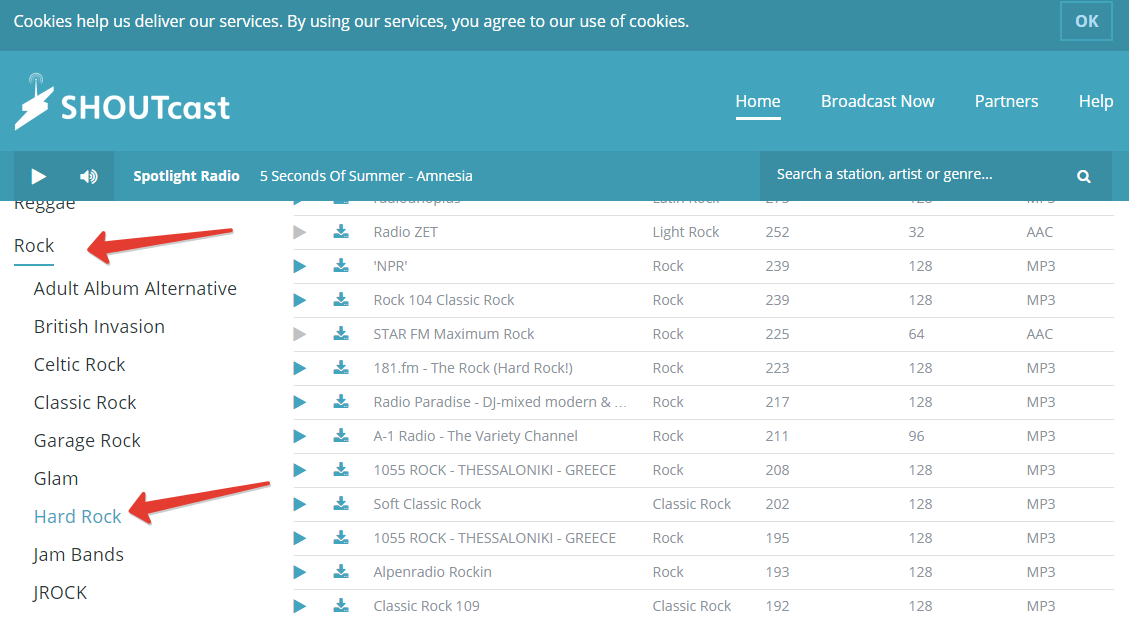Select Adult Album Alternative subgenre
The width and height of the screenshot is (1129, 619).
coord(135,289)
